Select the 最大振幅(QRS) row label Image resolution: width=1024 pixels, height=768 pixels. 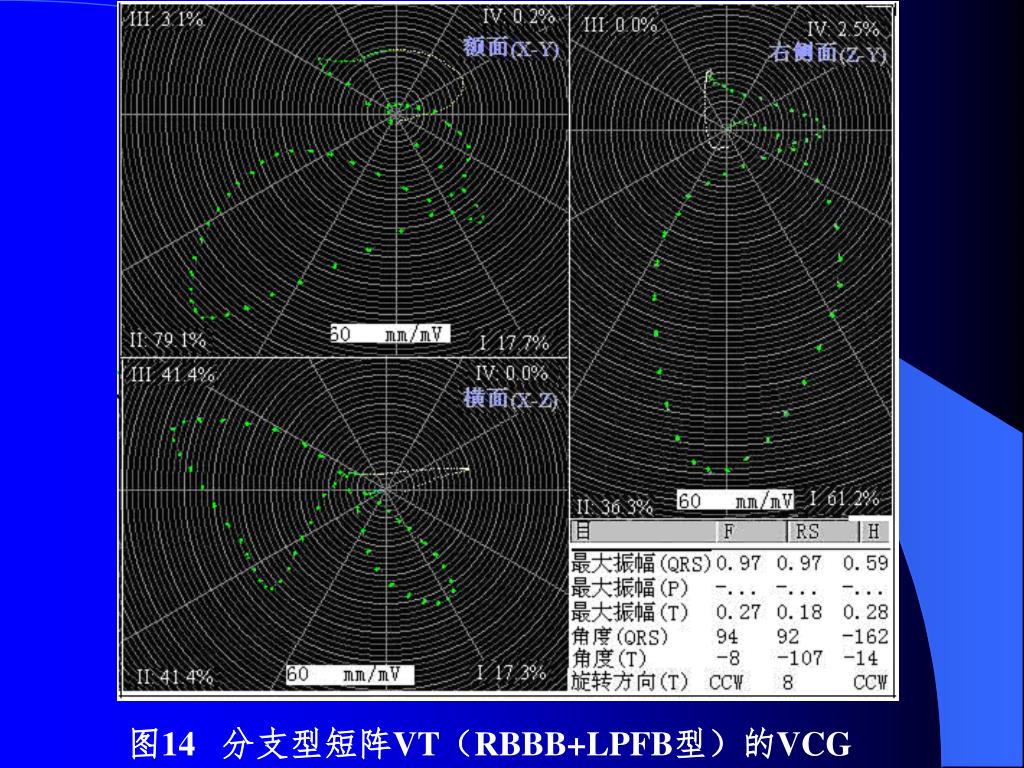641,564
